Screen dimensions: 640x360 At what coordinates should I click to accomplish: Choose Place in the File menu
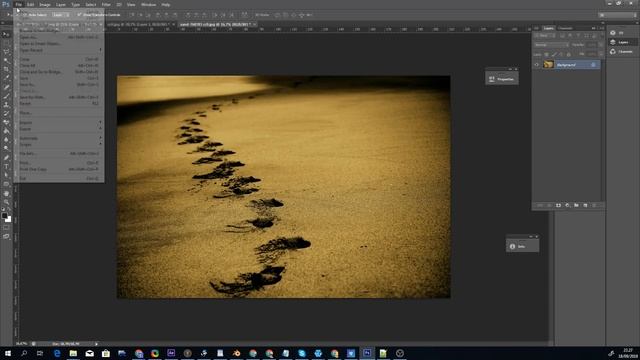tap(59, 113)
